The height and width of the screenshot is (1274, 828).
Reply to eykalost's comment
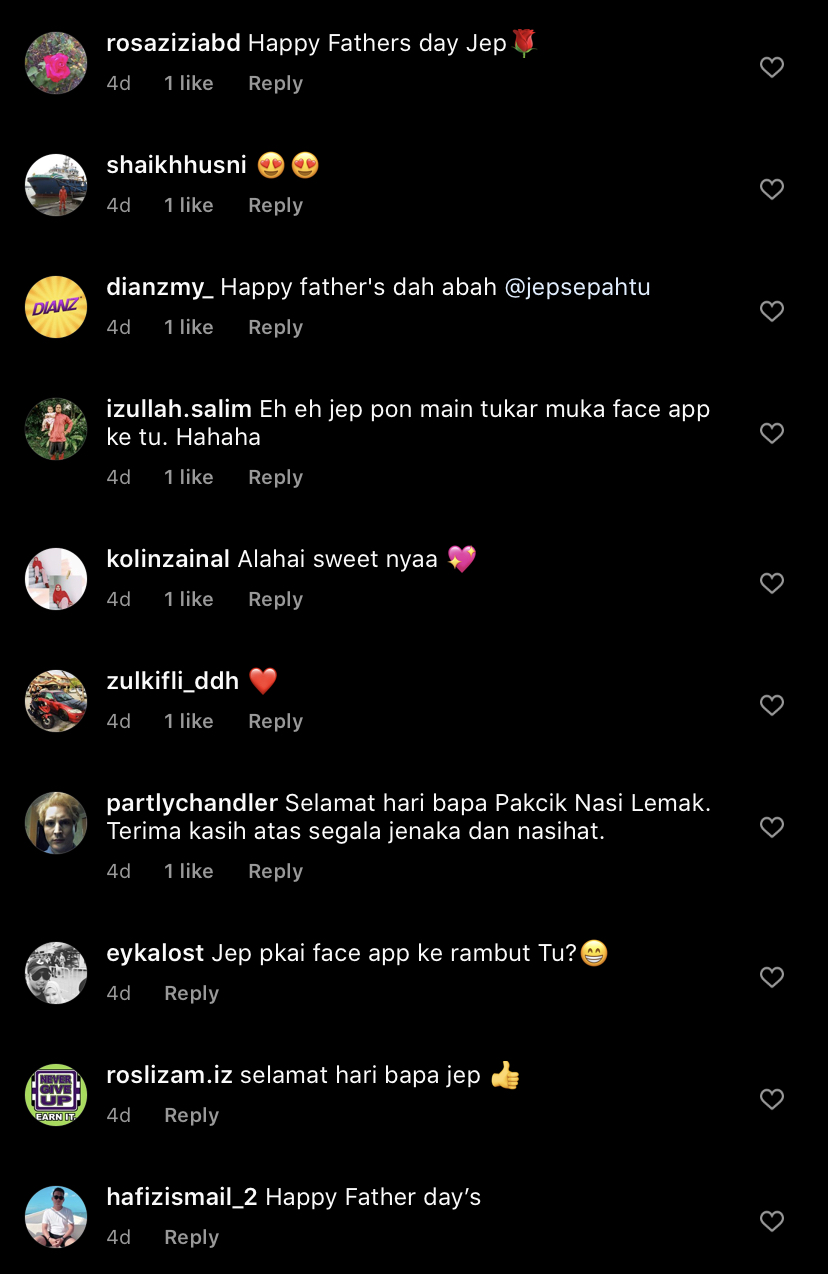[191, 993]
